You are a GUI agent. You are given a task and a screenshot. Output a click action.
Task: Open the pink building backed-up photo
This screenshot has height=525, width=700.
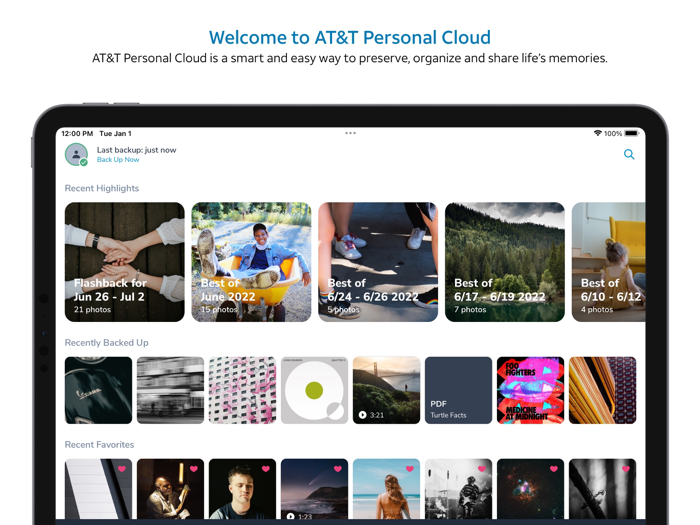tap(242, 390)
